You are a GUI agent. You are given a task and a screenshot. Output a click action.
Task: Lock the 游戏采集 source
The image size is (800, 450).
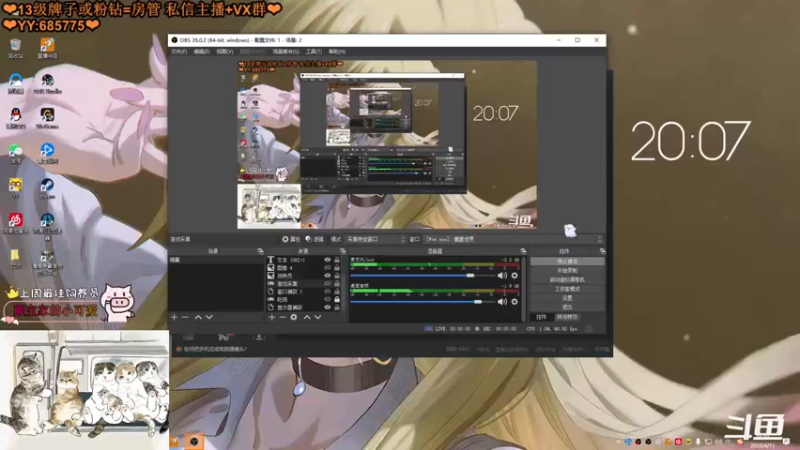337,284
